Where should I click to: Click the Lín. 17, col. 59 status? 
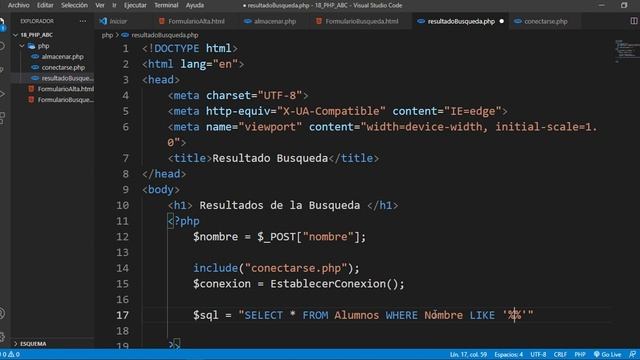point(468,354)
